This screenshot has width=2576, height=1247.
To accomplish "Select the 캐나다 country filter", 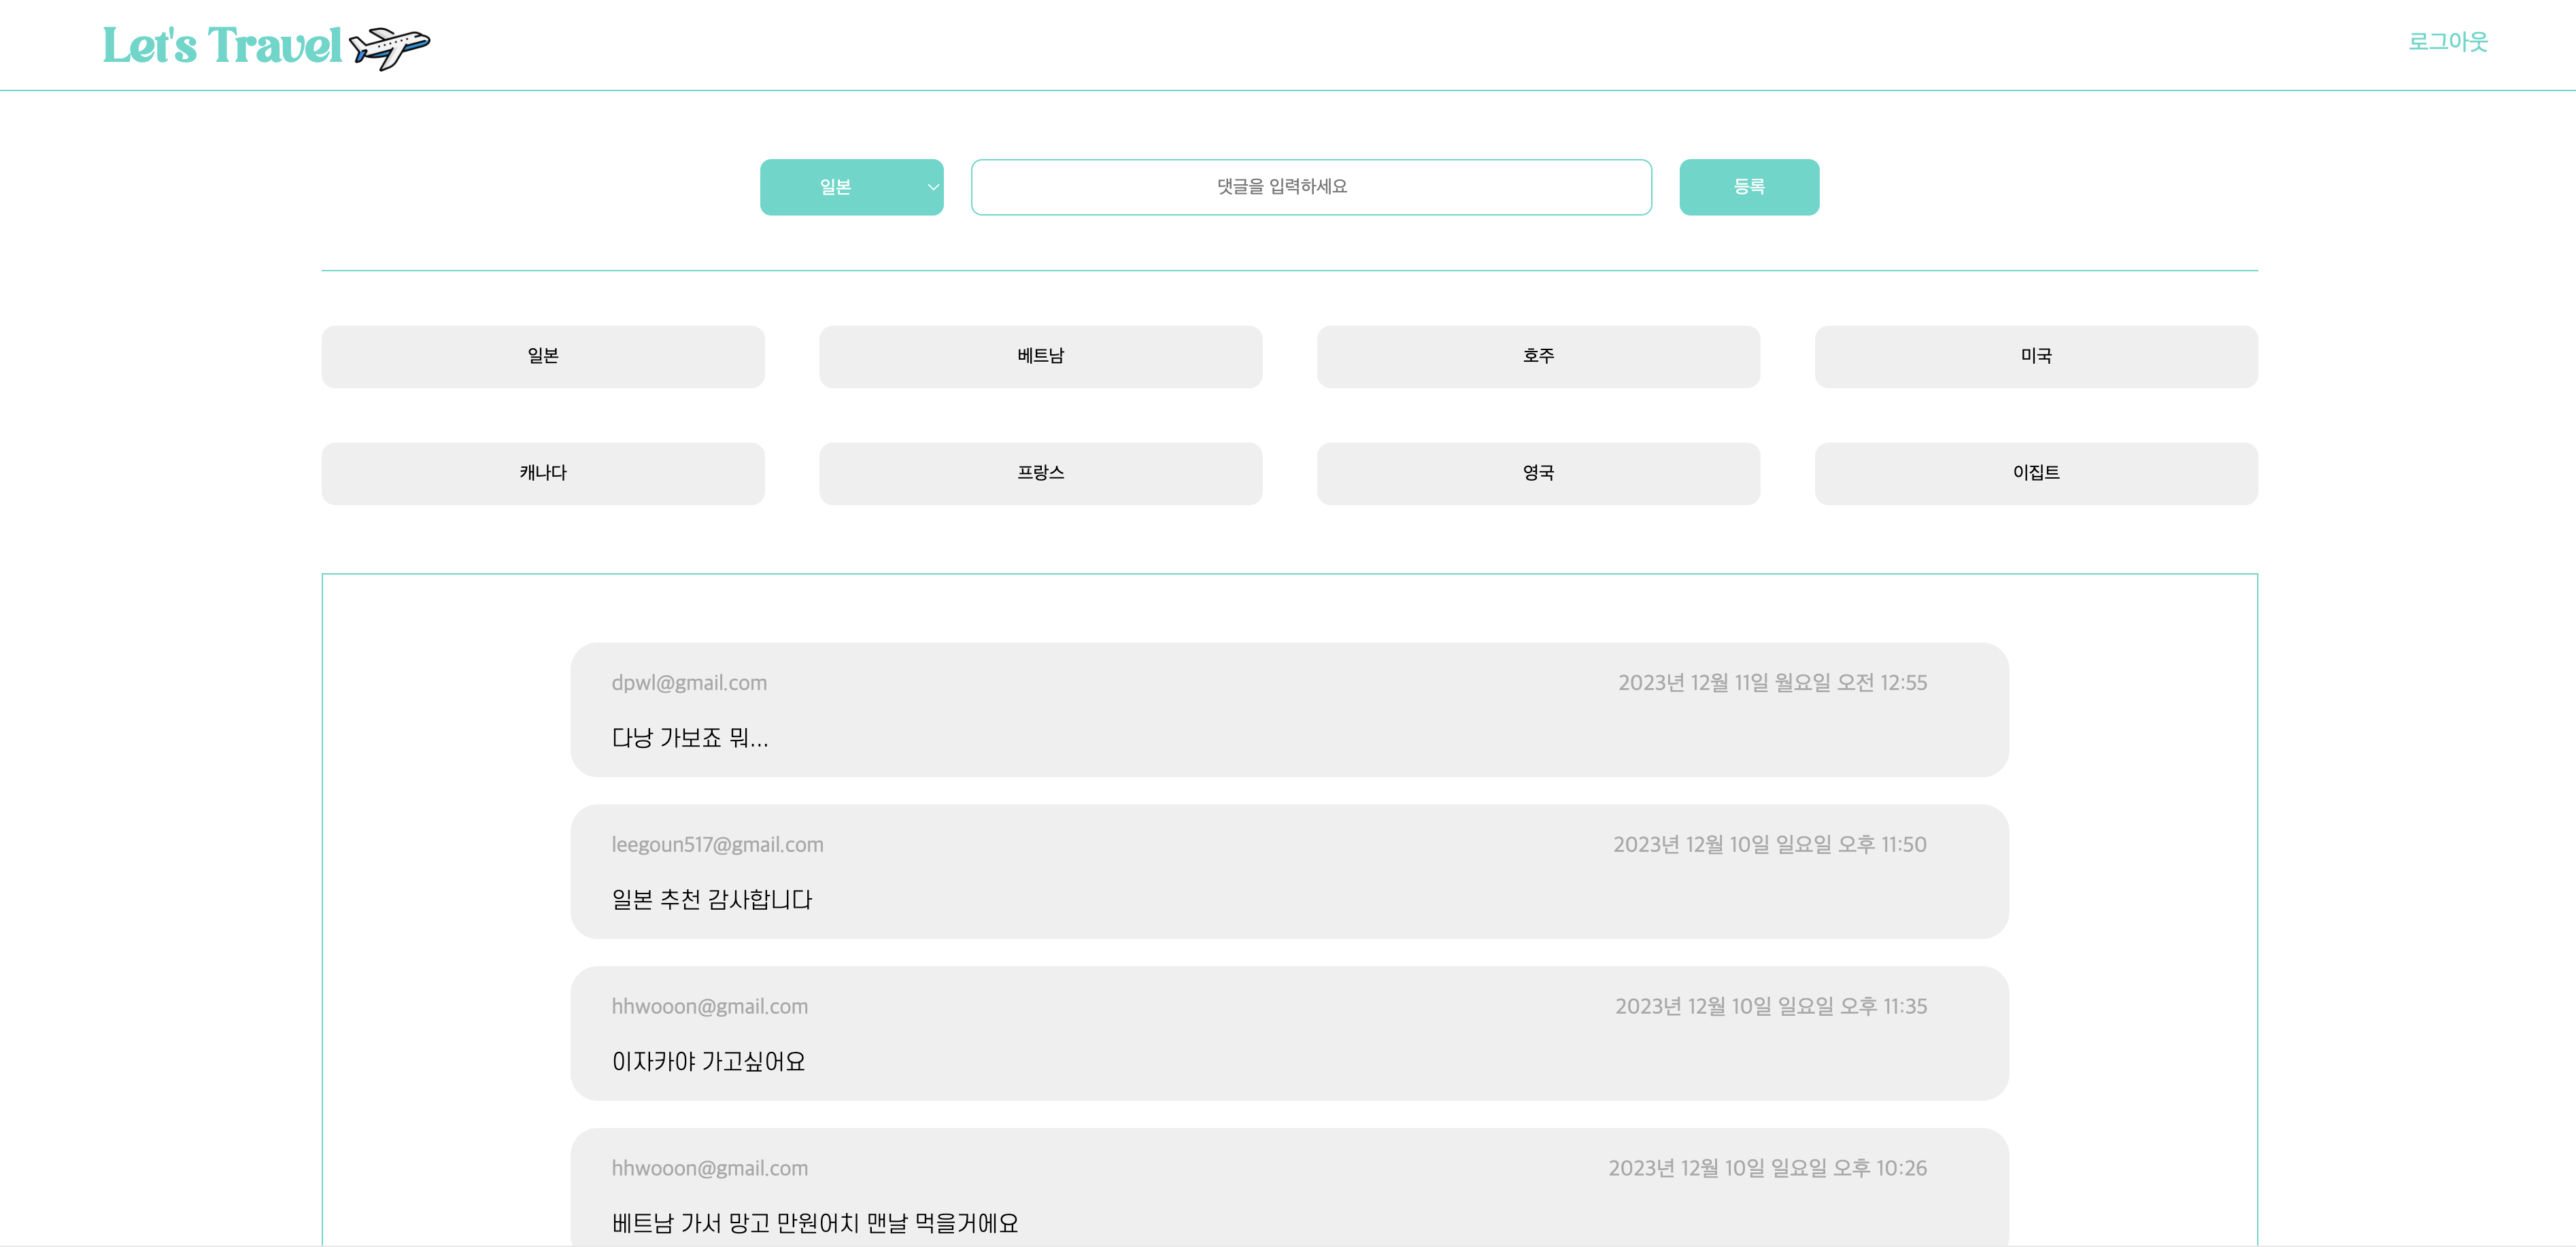I will point(542,473).
